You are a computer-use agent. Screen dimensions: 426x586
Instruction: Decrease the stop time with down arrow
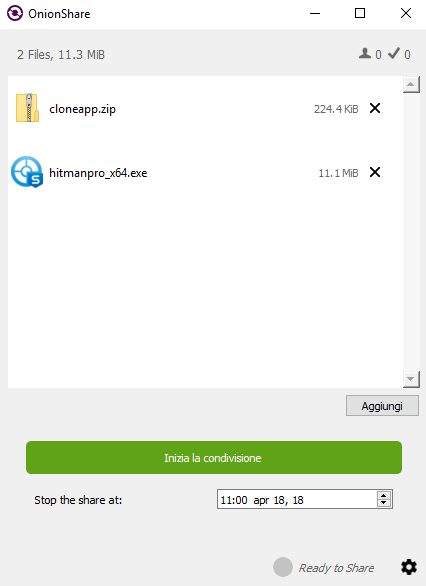coord(384,503)
